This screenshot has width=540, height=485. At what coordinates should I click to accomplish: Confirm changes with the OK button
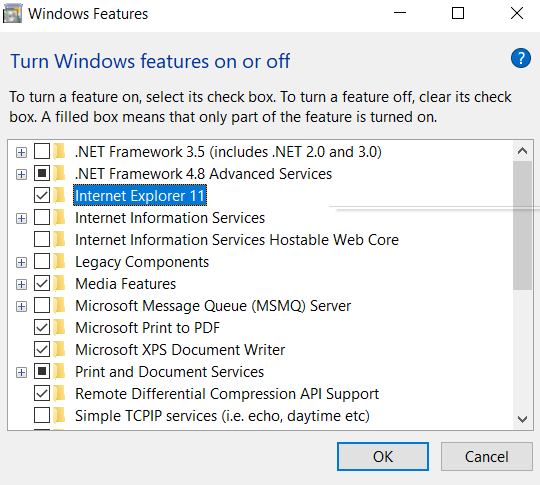pos(383,456)
